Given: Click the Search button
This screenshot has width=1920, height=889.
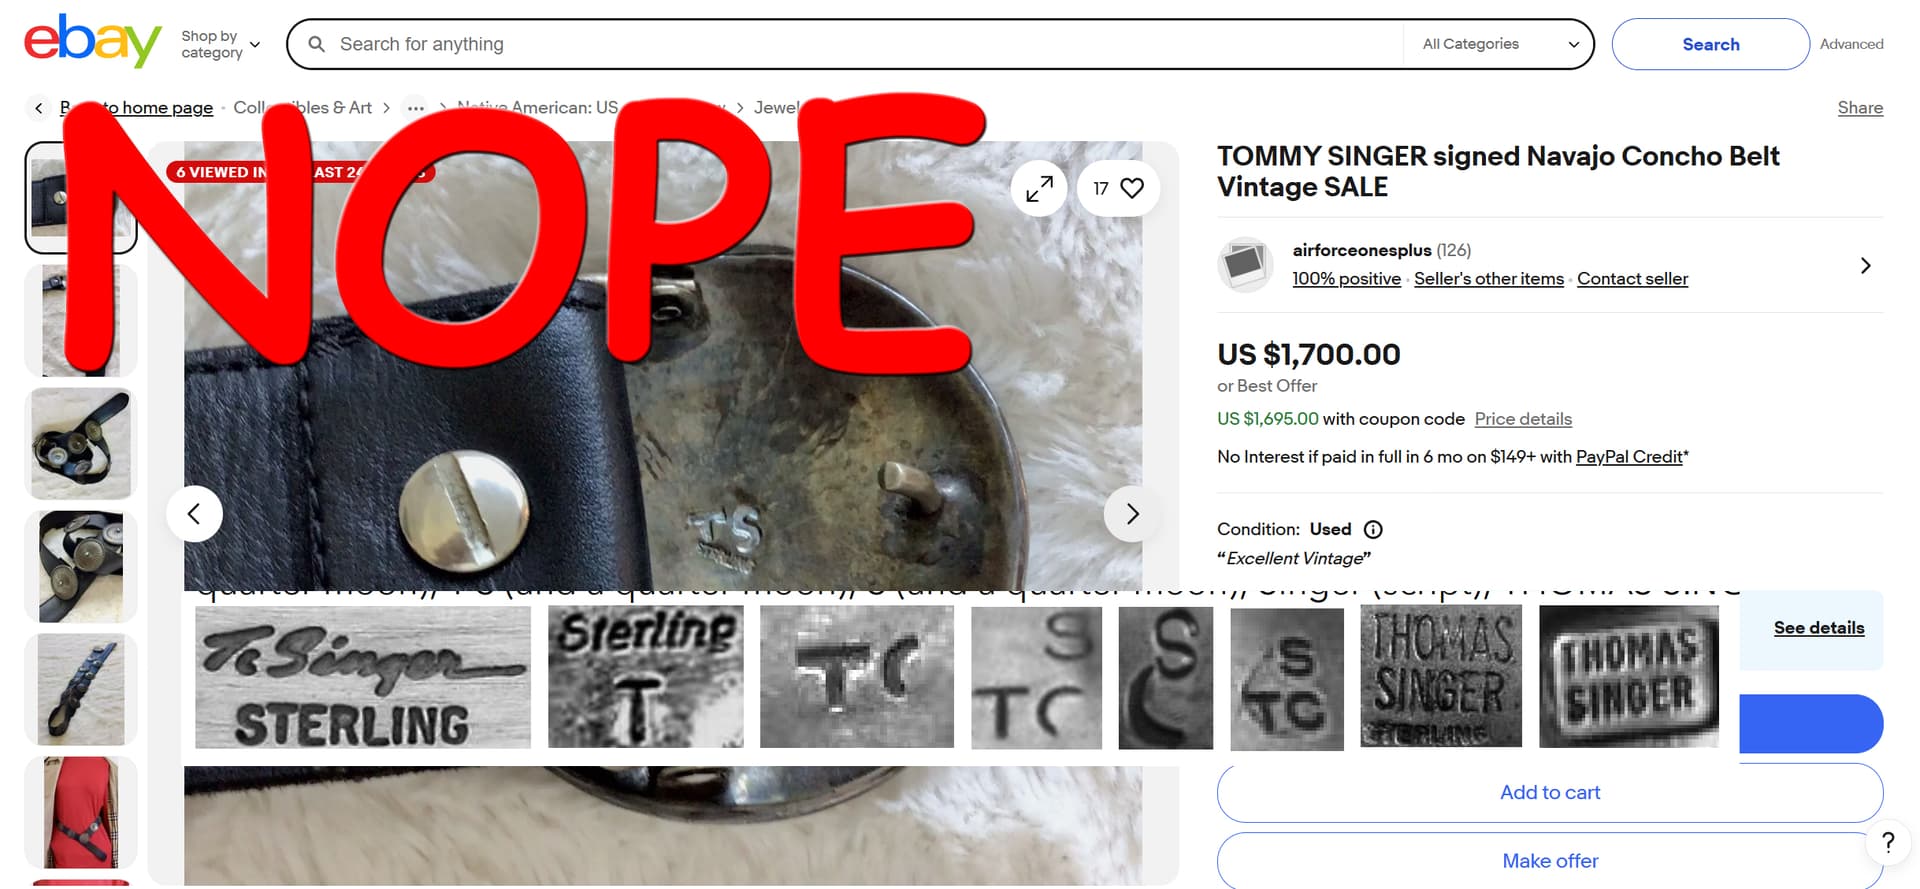Looking at the screenshot, I should 1710,44.
